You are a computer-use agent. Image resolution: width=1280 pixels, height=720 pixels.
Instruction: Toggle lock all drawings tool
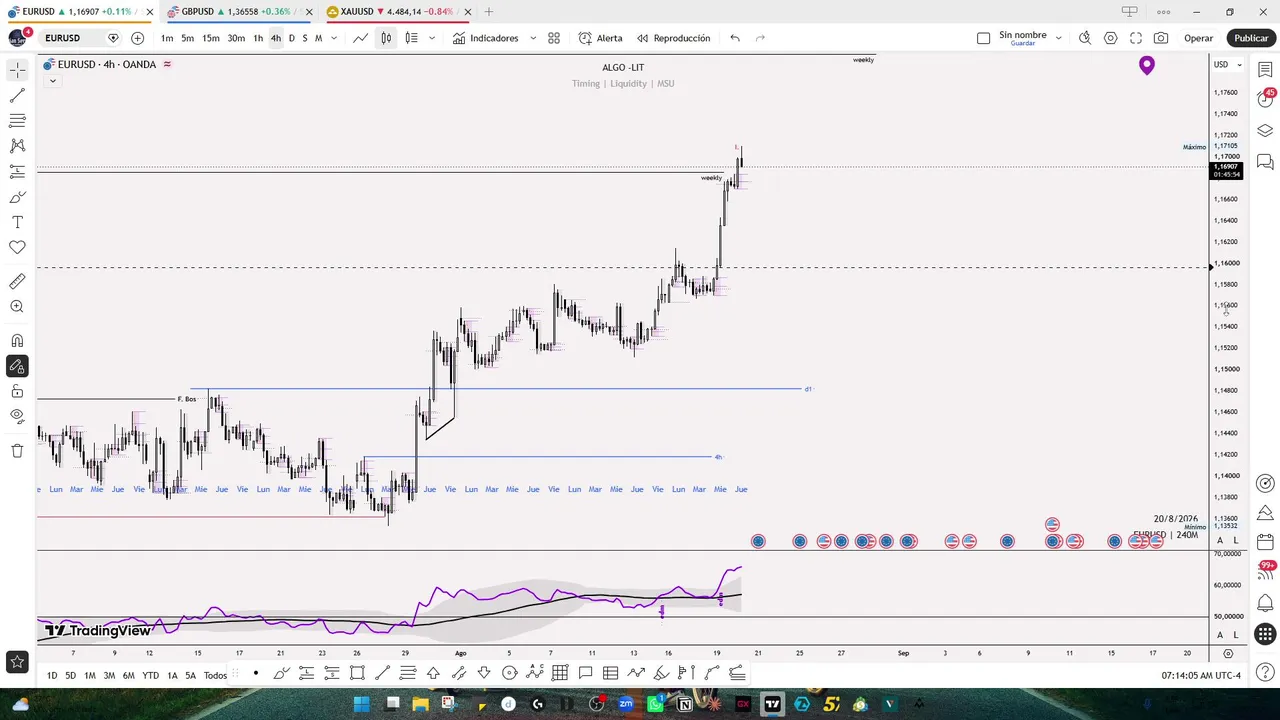tap(17, 391)
